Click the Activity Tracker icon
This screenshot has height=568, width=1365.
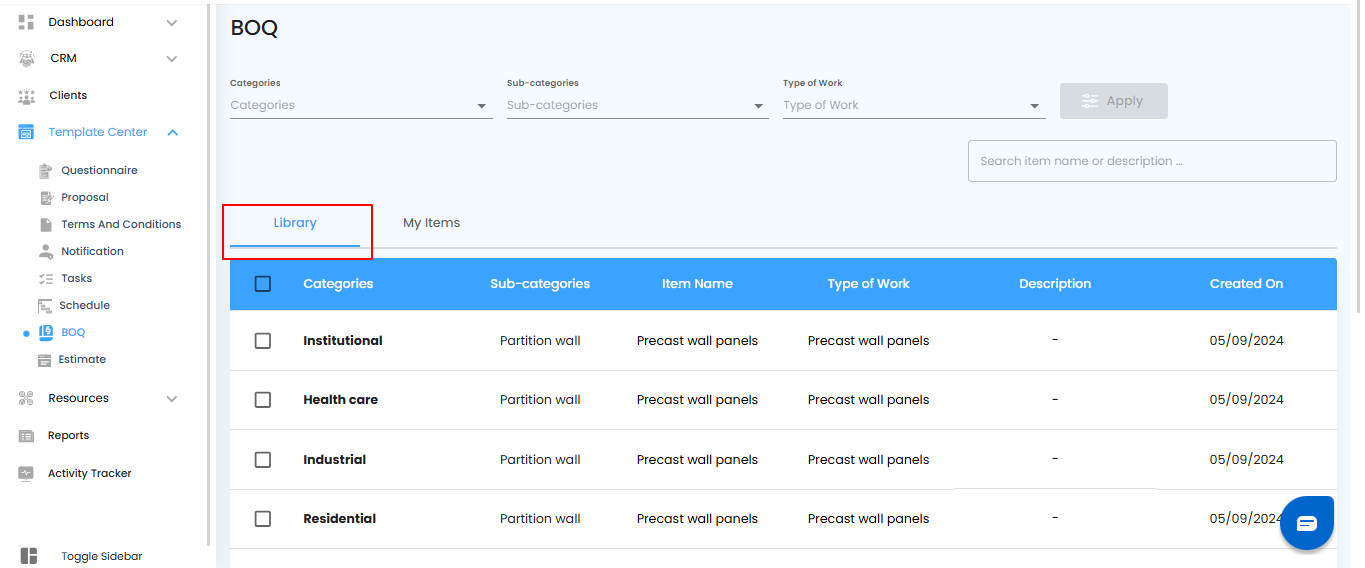(27, 474)
